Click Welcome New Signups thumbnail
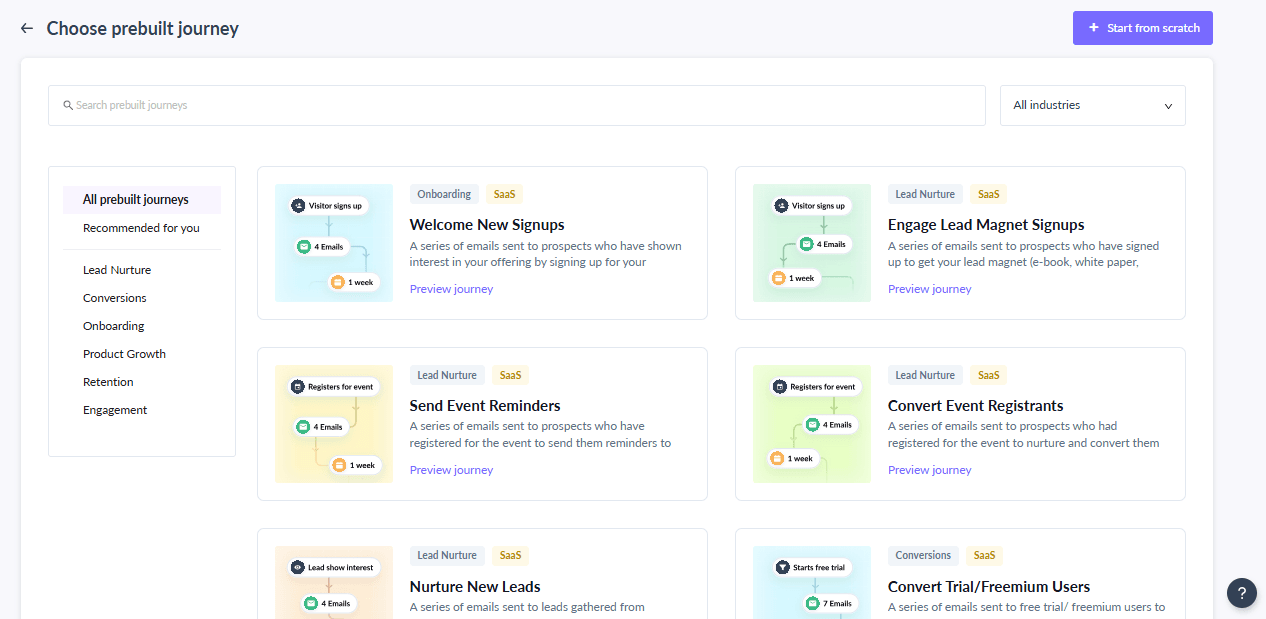 point(334,243)
